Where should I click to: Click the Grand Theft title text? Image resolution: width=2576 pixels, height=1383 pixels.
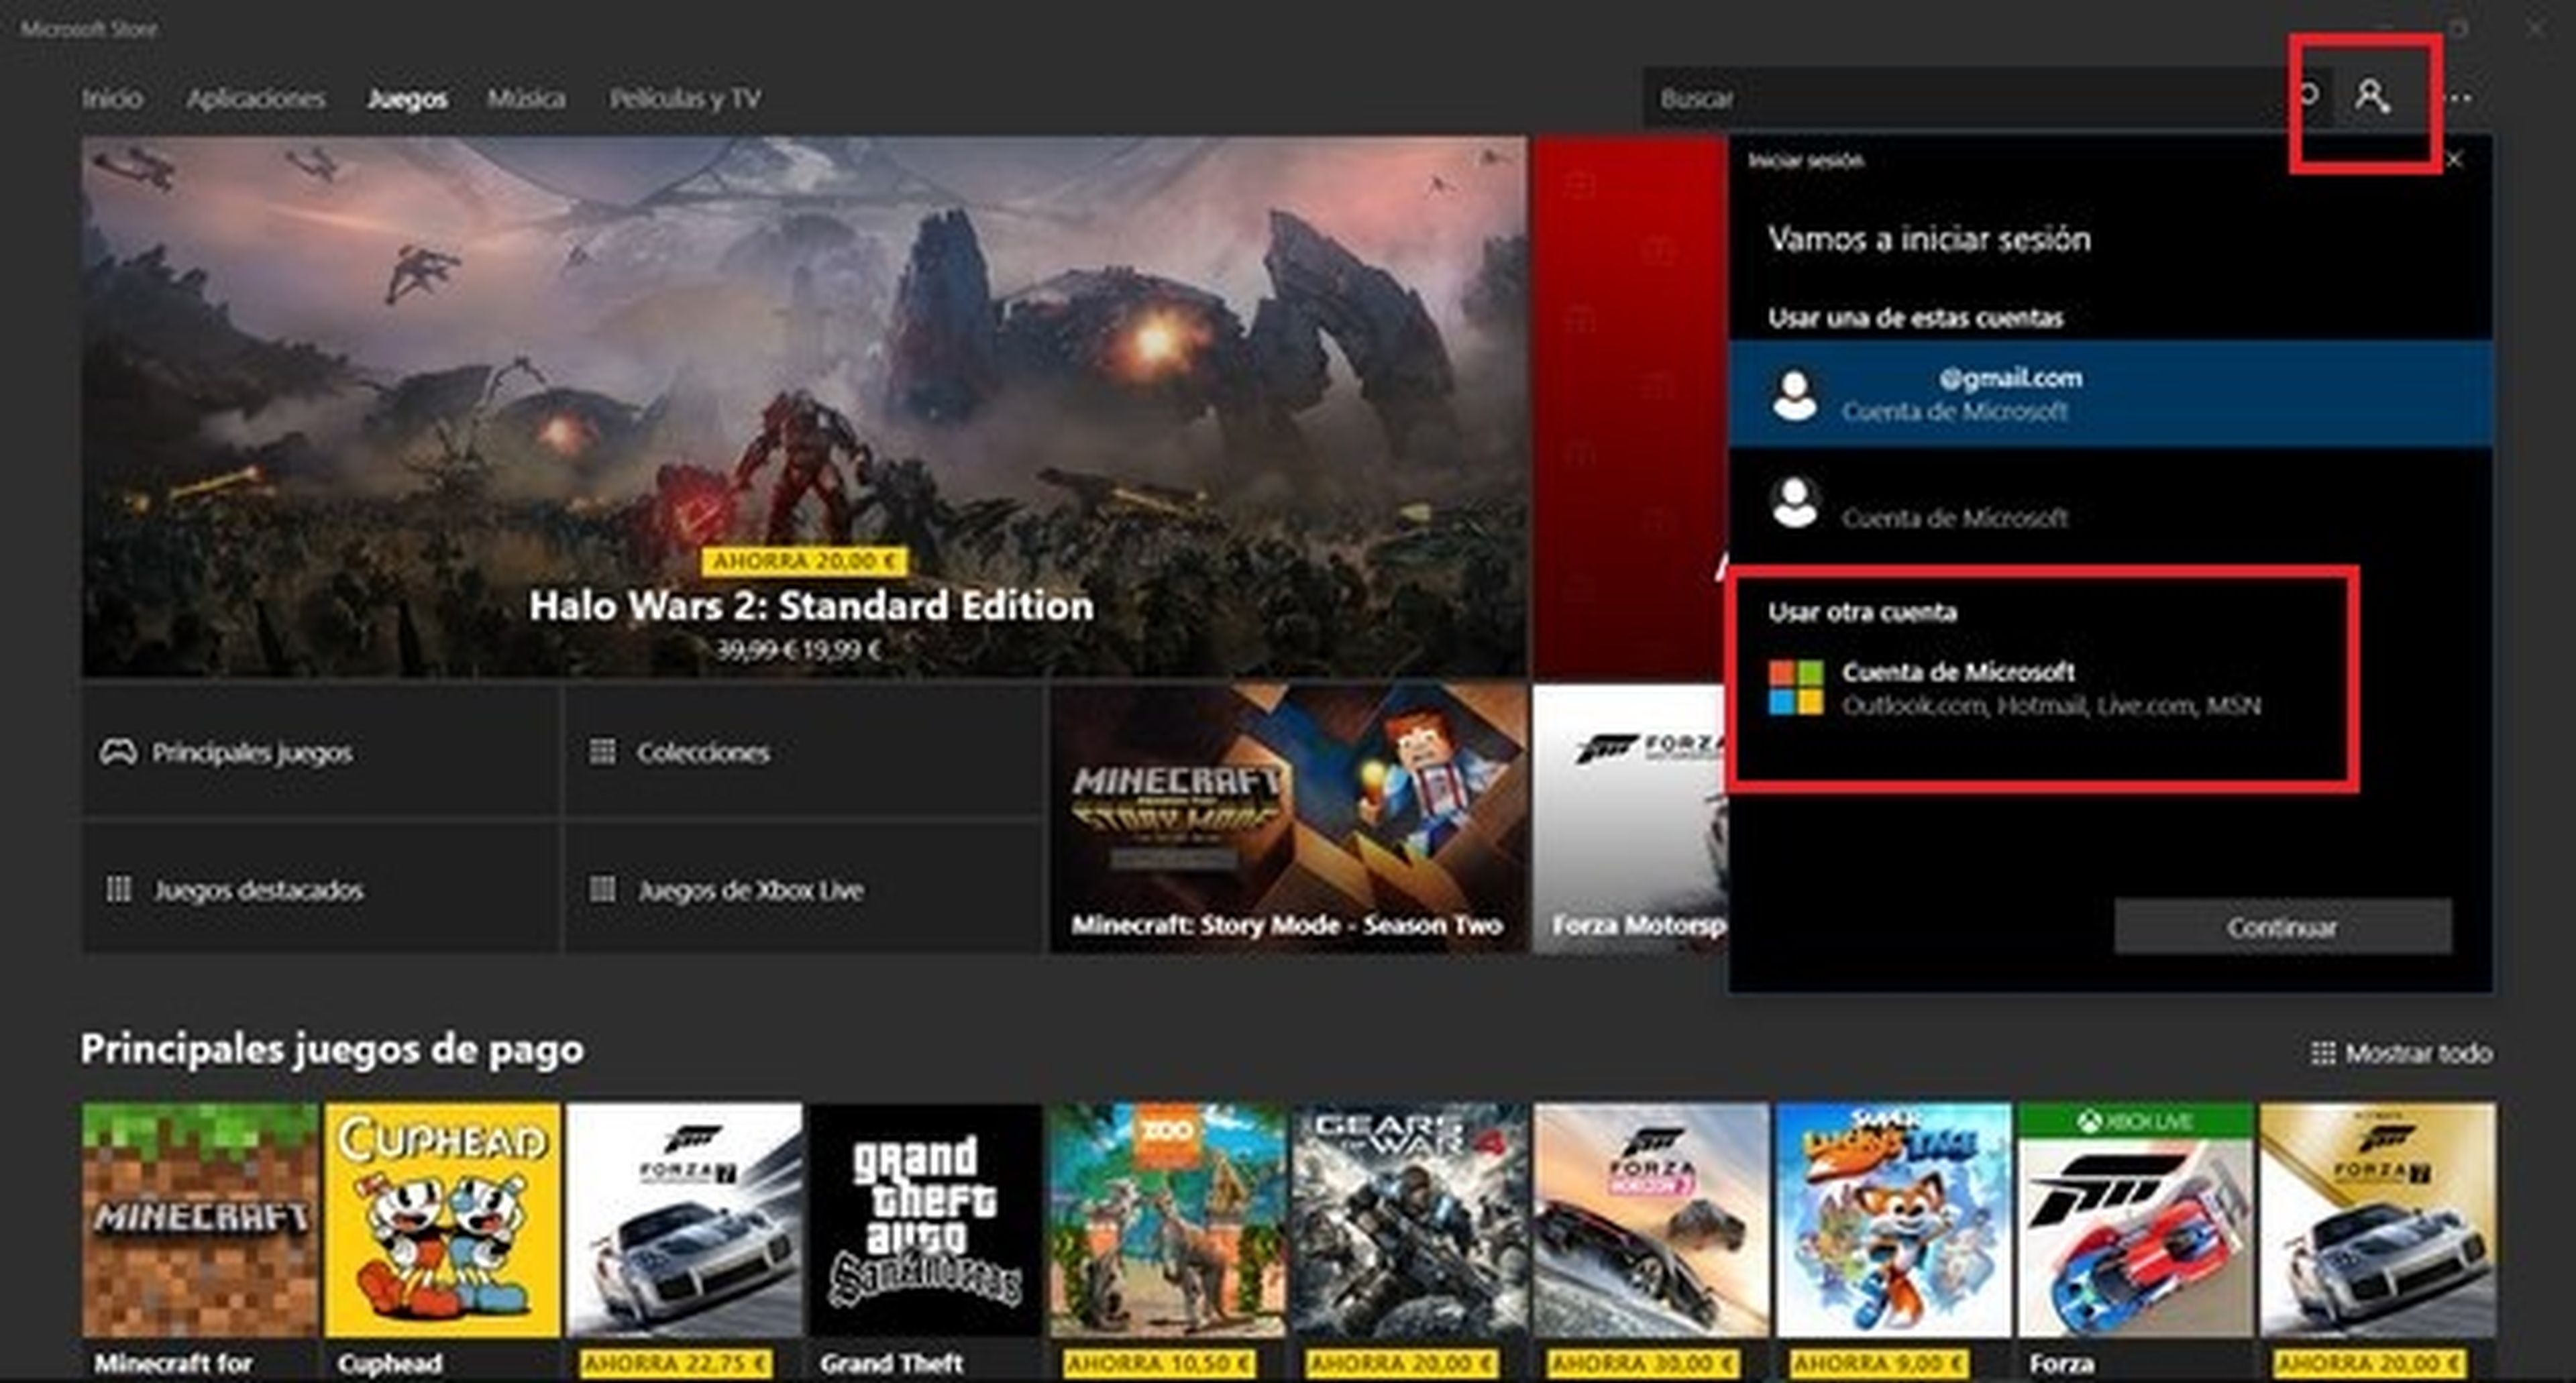pyautogui.click(x=891, y=1364)
